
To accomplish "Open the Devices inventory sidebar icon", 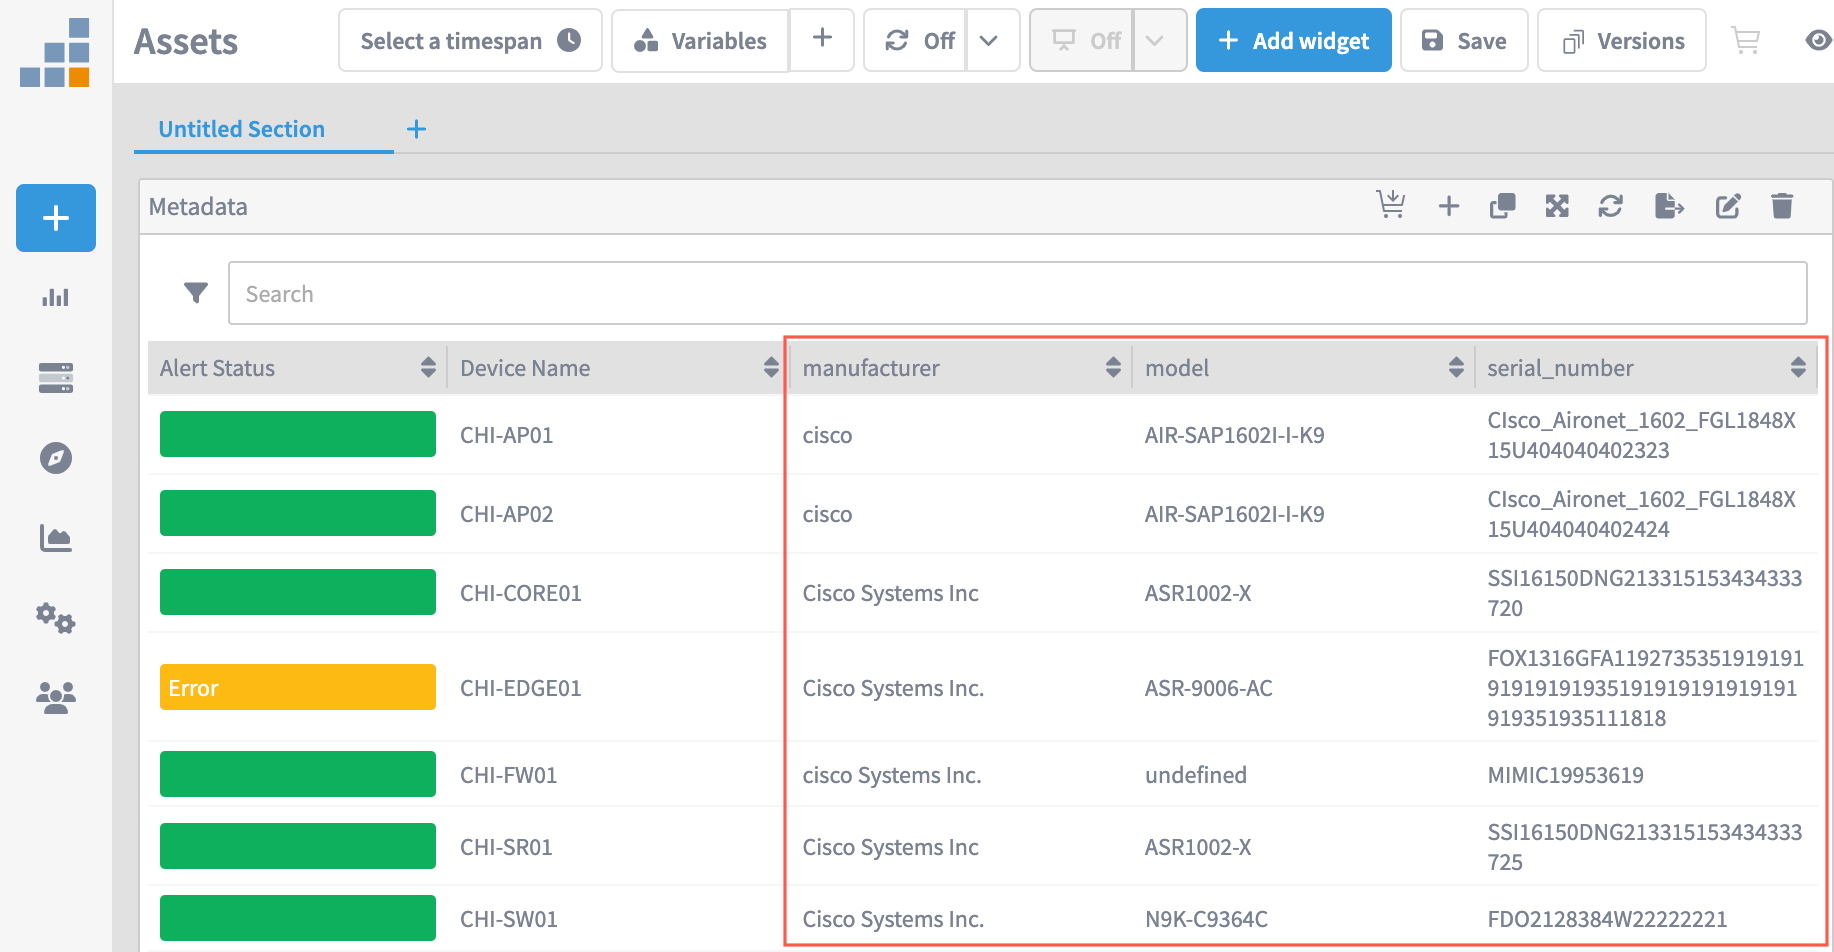I will tap(55, 378).
